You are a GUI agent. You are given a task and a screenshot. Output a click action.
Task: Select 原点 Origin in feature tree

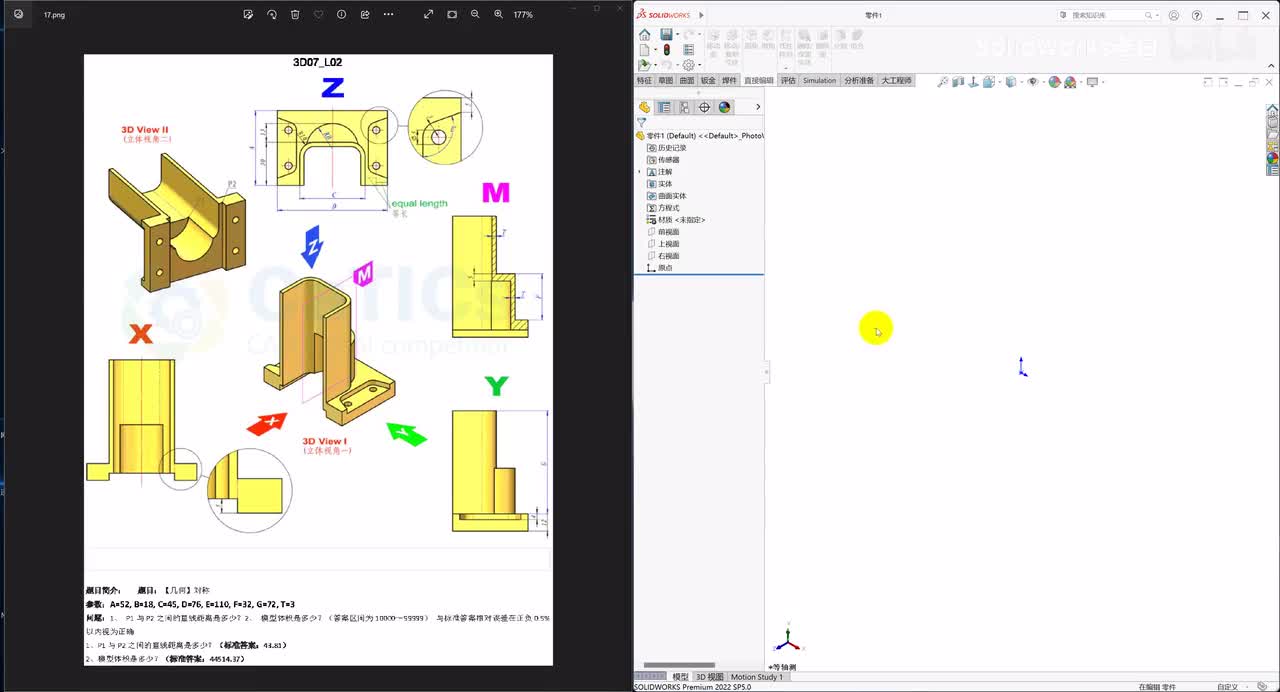pyautogui.click(x=665, y=268)
